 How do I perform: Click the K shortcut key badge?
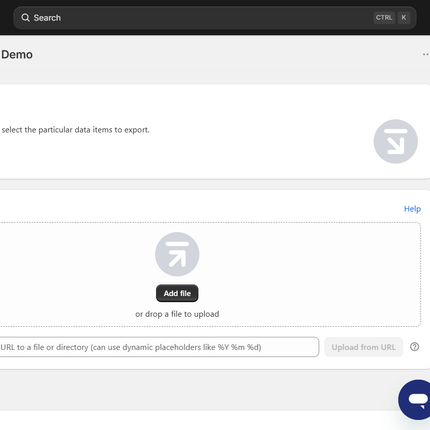point(404,18)
